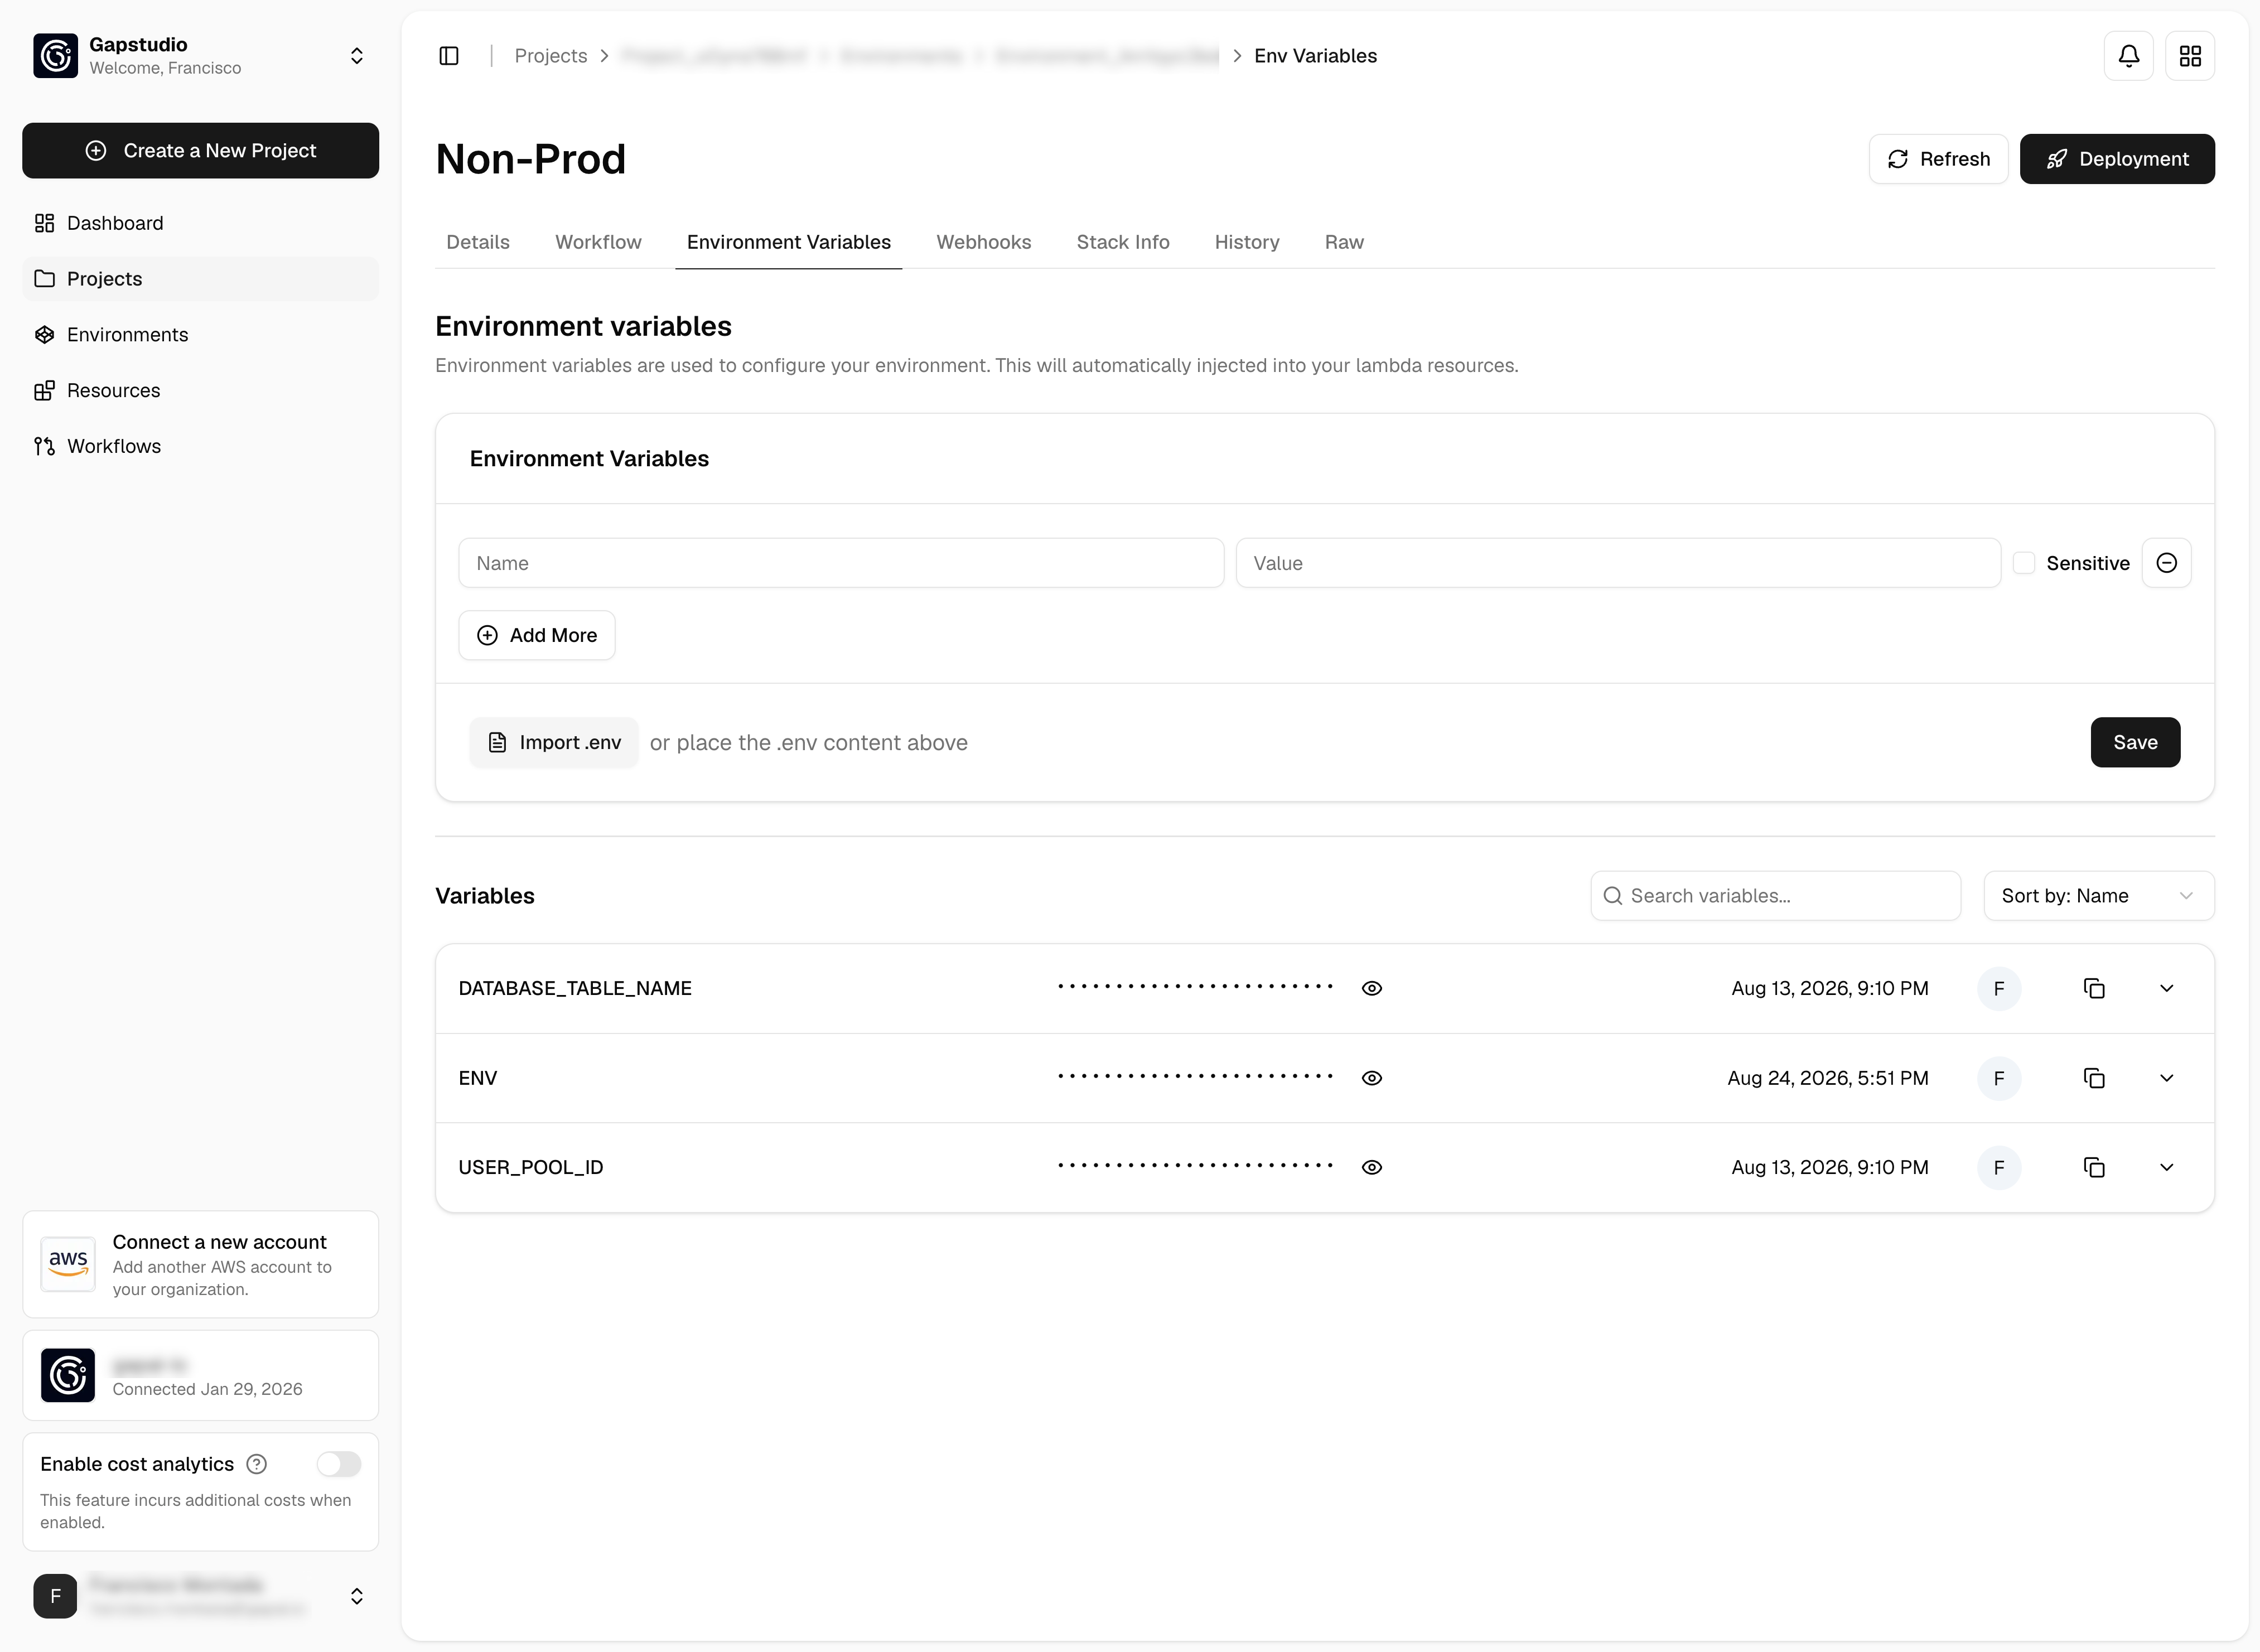The height and width of the screenshot is (1652, 2260).
Task: Click the Resources blocks icon
Action: tap(44, 391)
